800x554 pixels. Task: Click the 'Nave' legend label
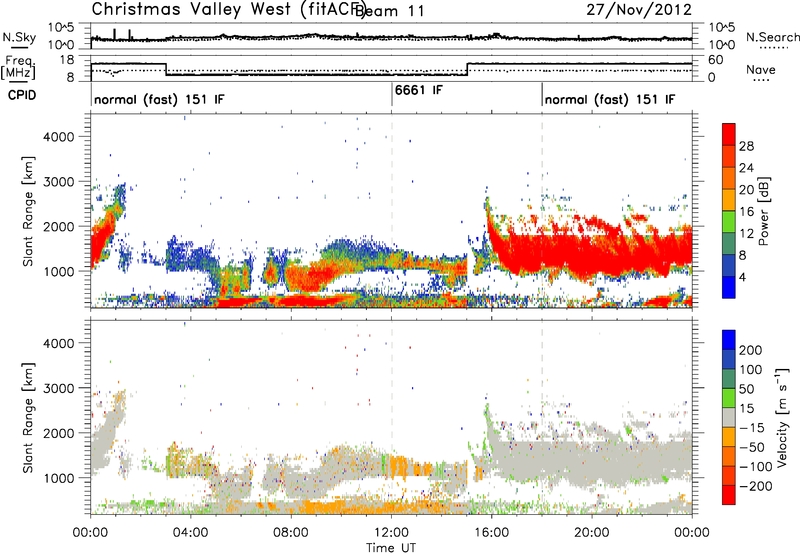coord(761,69)
